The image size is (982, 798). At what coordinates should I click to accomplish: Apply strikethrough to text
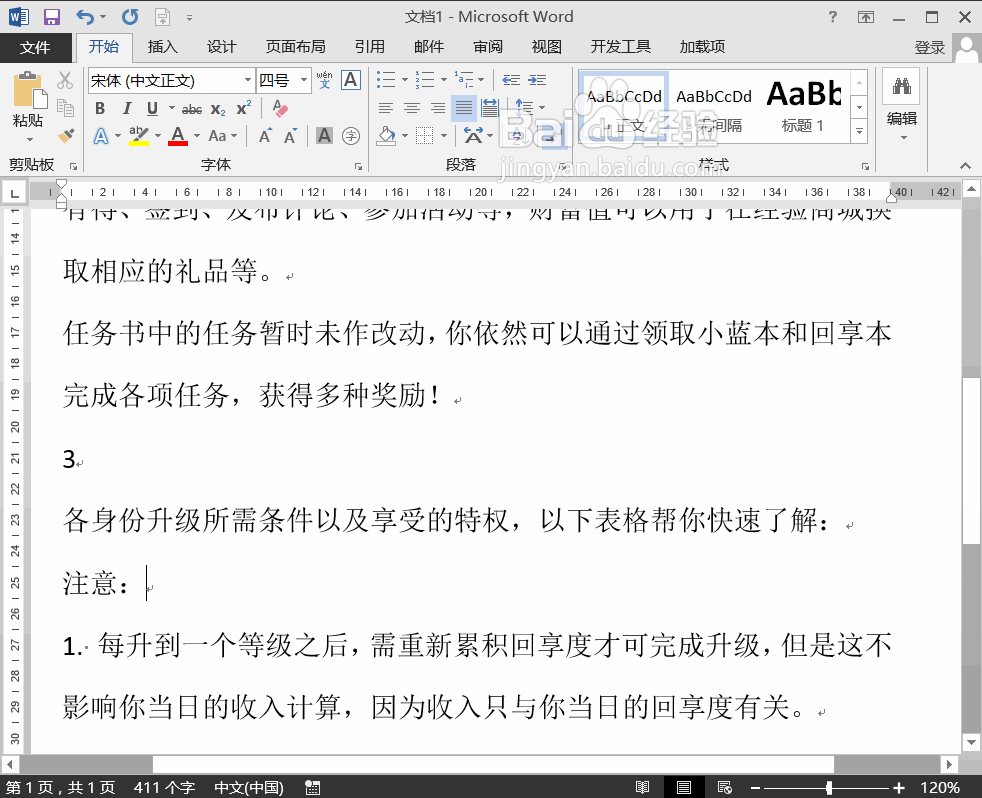coord(192,109)
